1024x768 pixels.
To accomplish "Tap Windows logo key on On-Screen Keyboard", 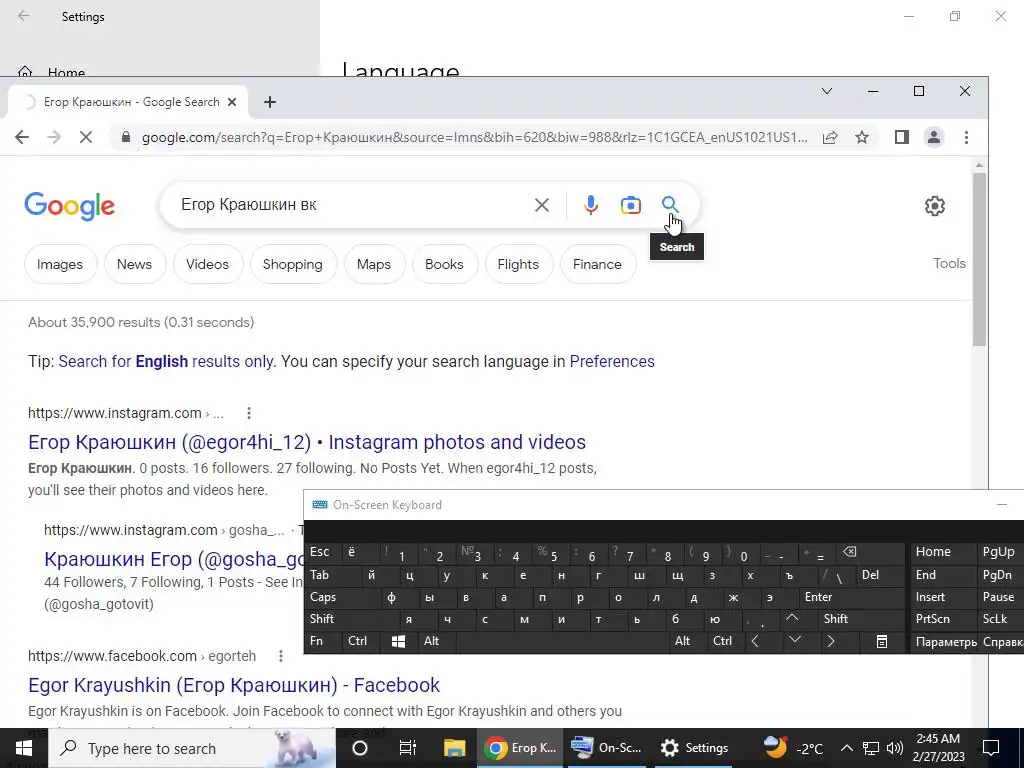I will point(398,641).
